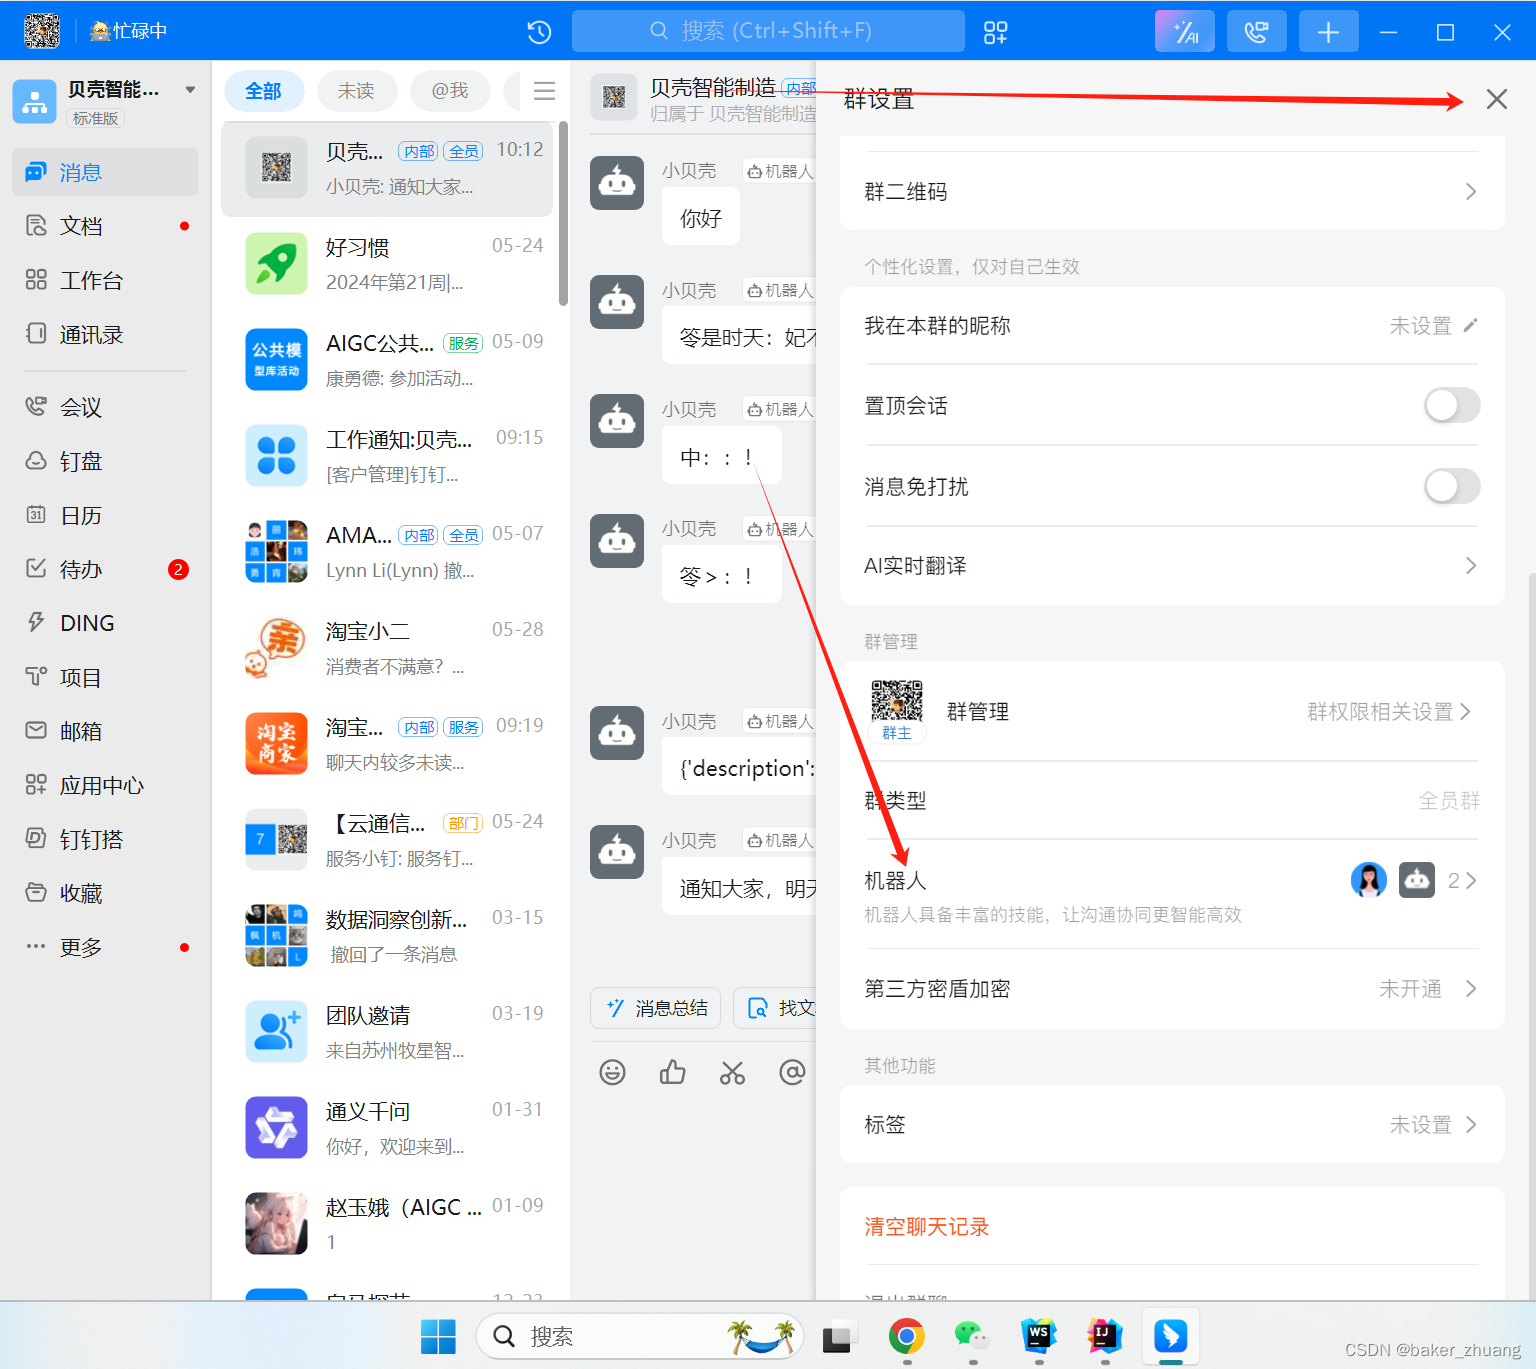
Task: Expand the 群二维码 row
Action: click(x=1172, y=192)
